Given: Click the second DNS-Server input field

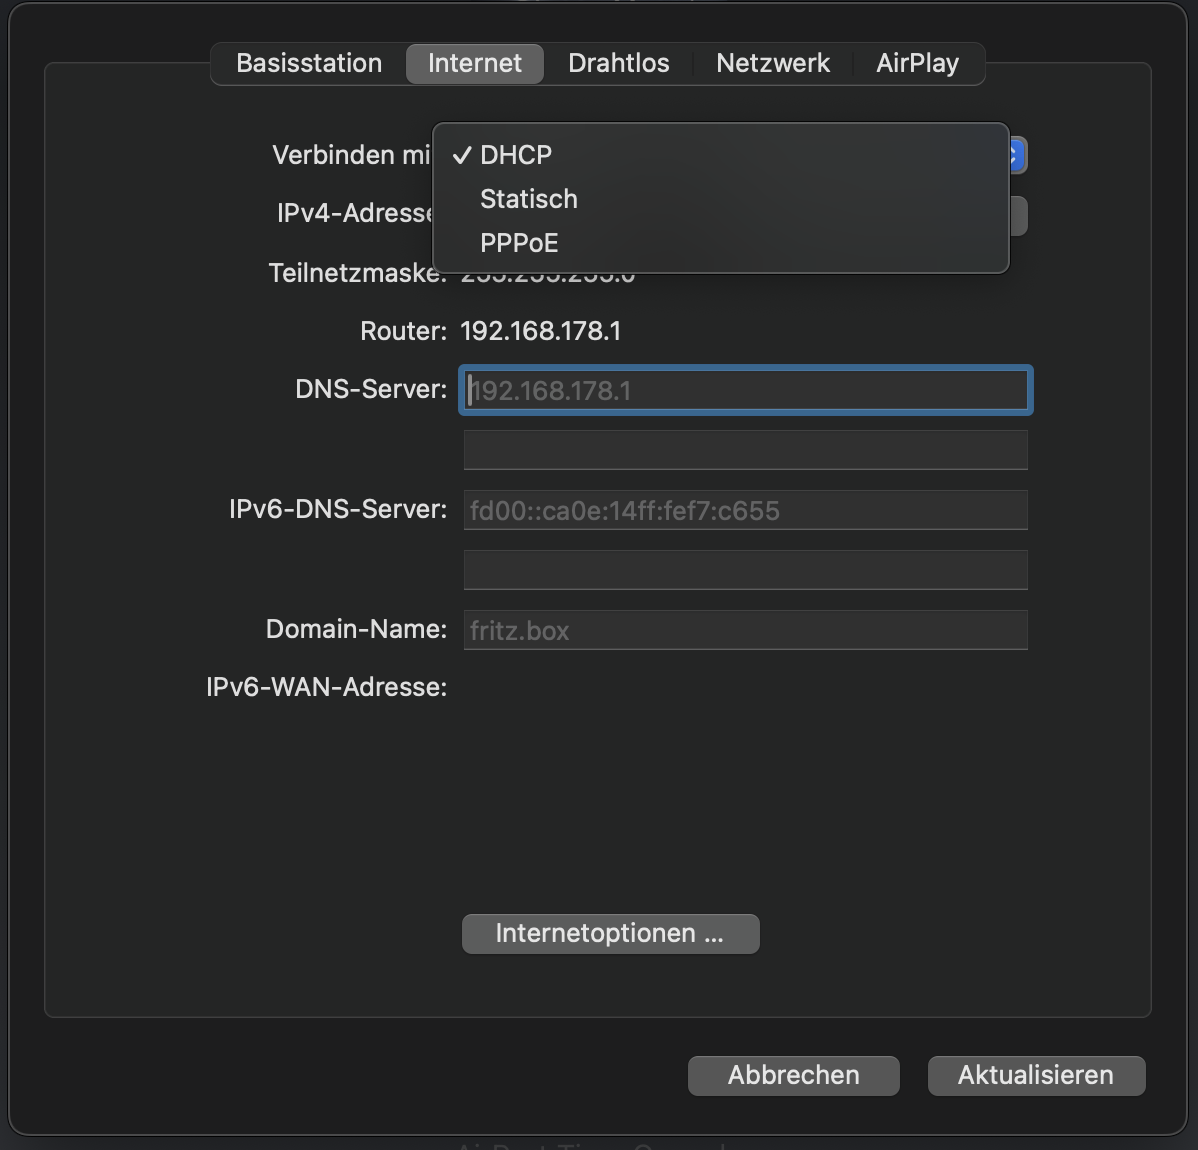Looking at the screenshot, I should click(x=745, y=450).
